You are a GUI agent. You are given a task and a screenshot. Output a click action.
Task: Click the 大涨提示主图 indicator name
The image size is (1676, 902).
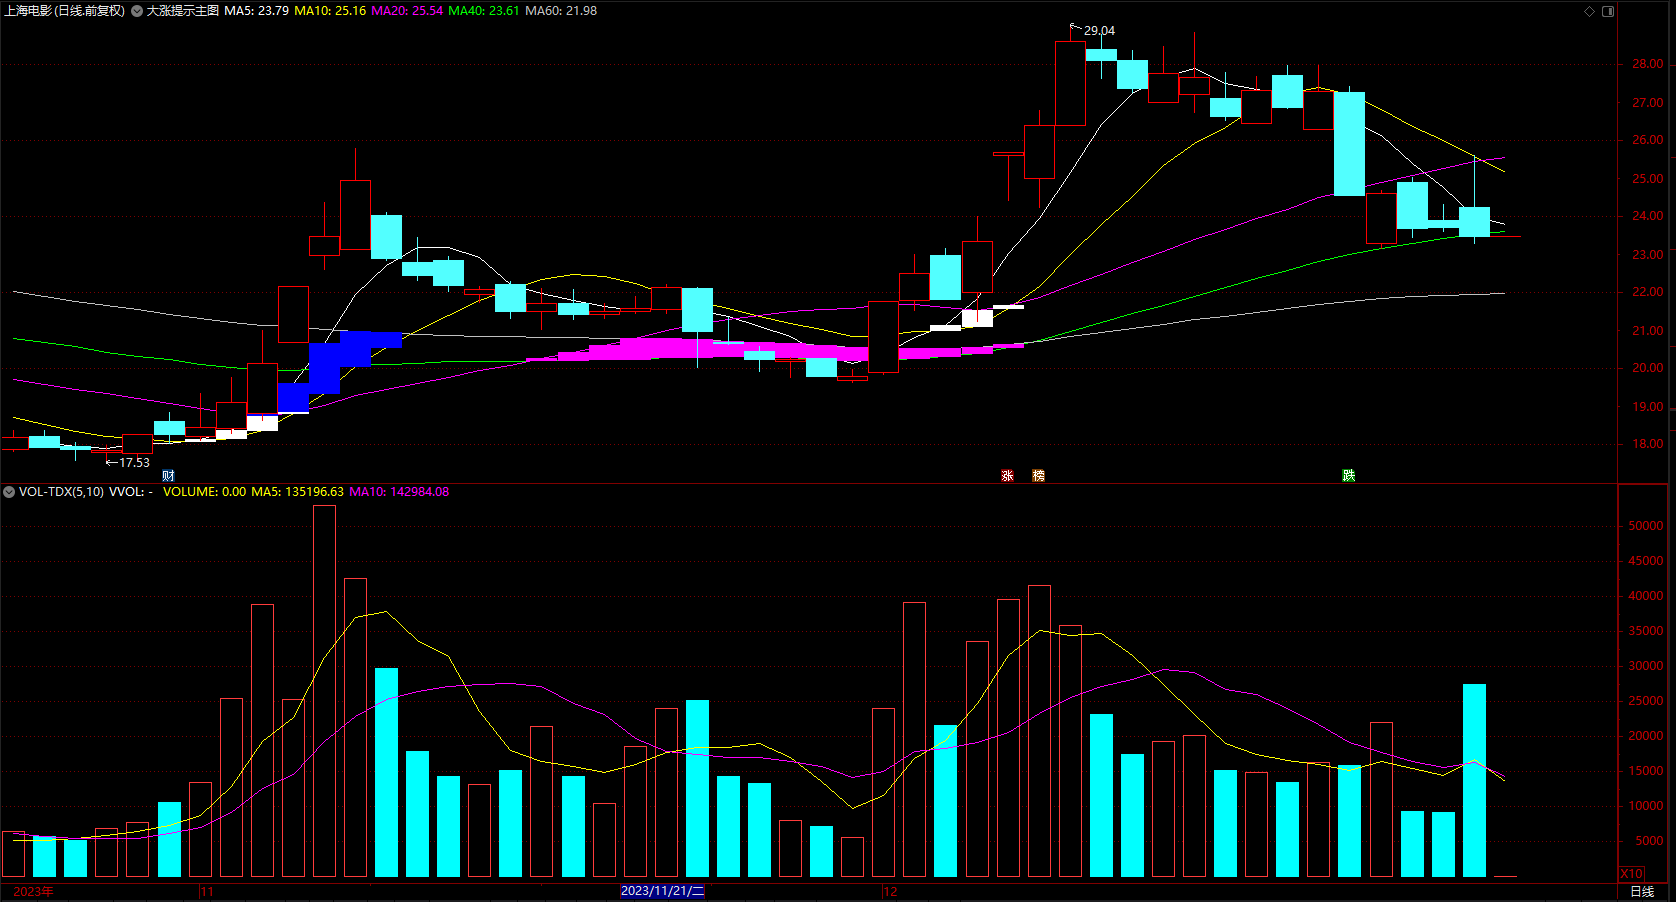pos(183,11)
